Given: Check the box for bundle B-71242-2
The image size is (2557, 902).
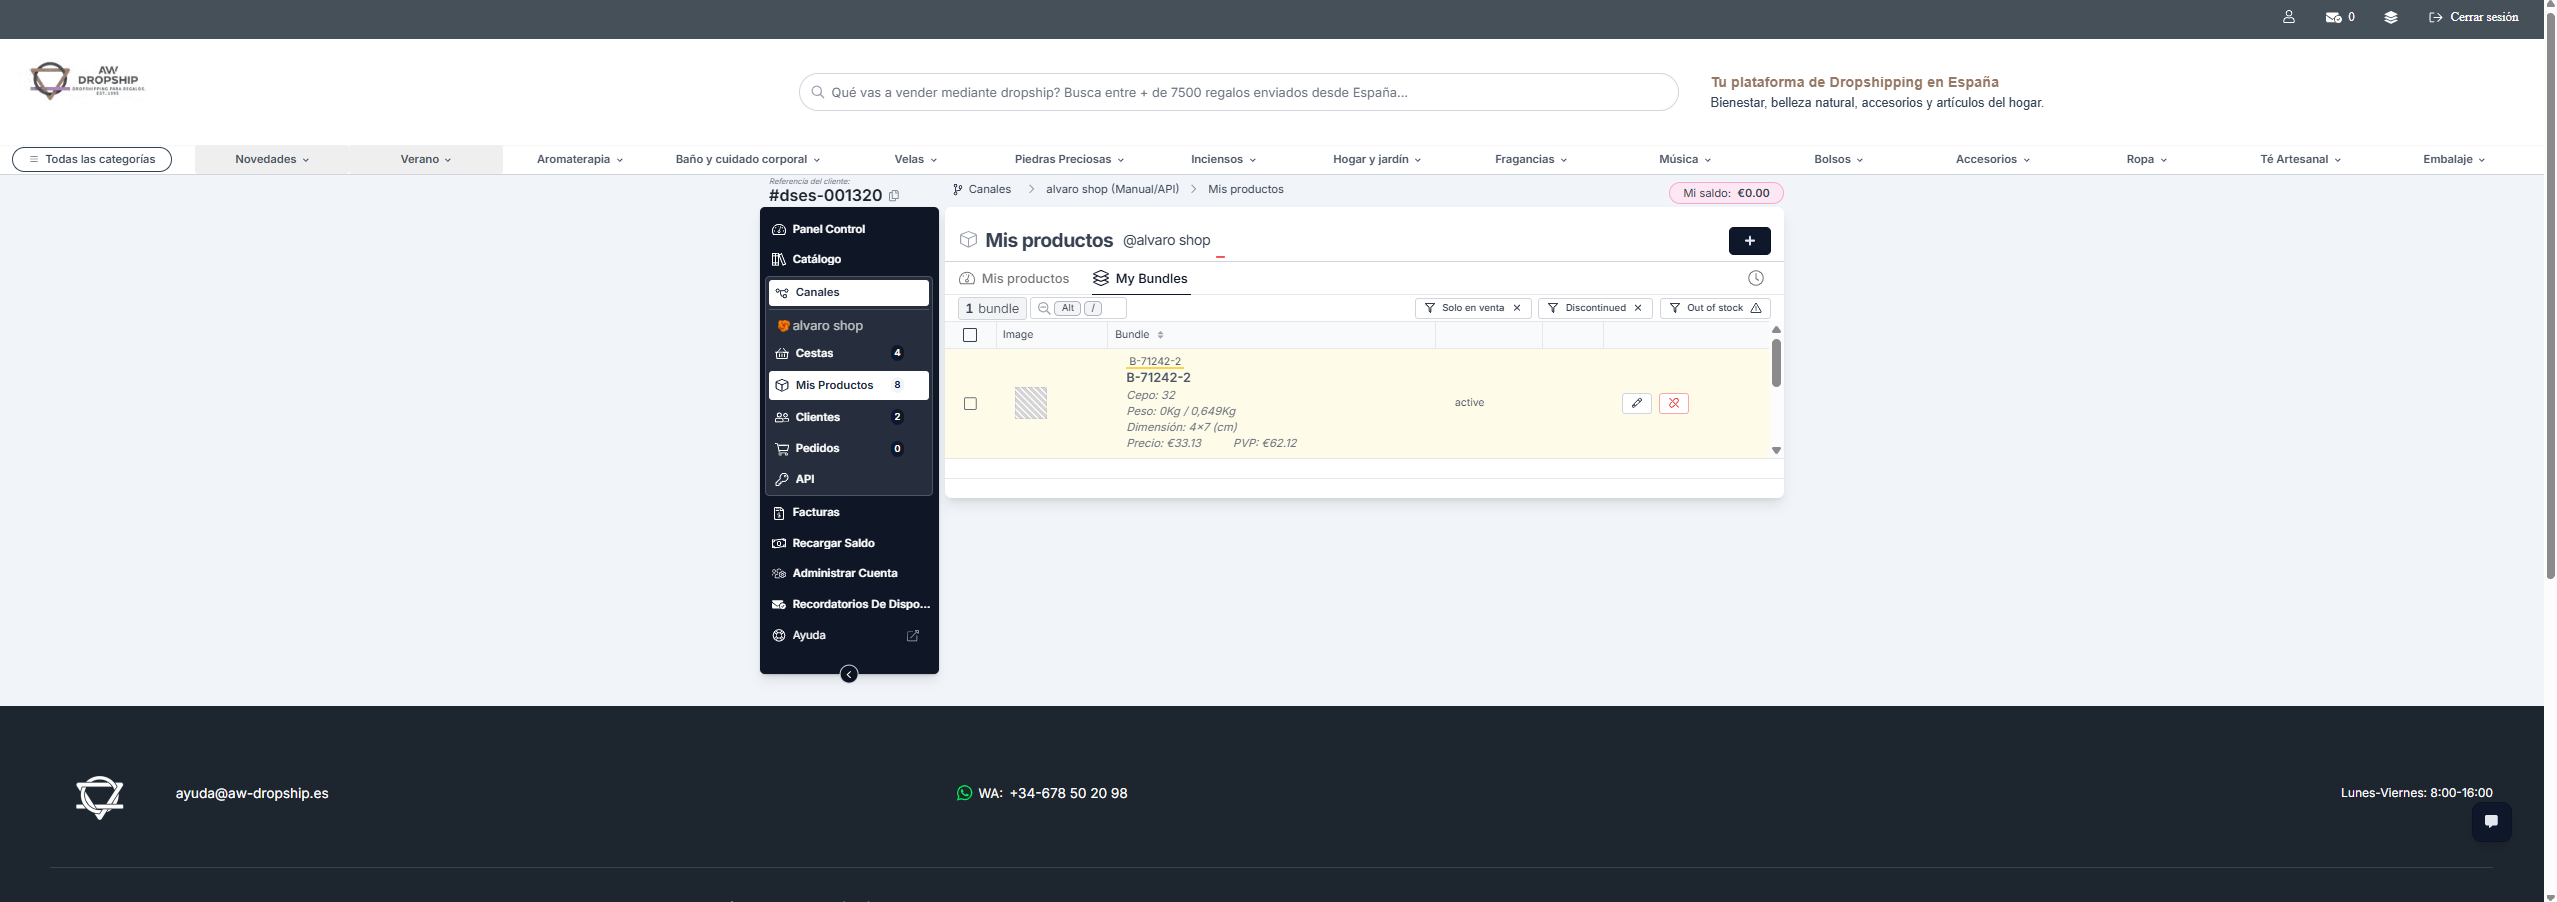Looking at the screenshot, I should [970, 404].
